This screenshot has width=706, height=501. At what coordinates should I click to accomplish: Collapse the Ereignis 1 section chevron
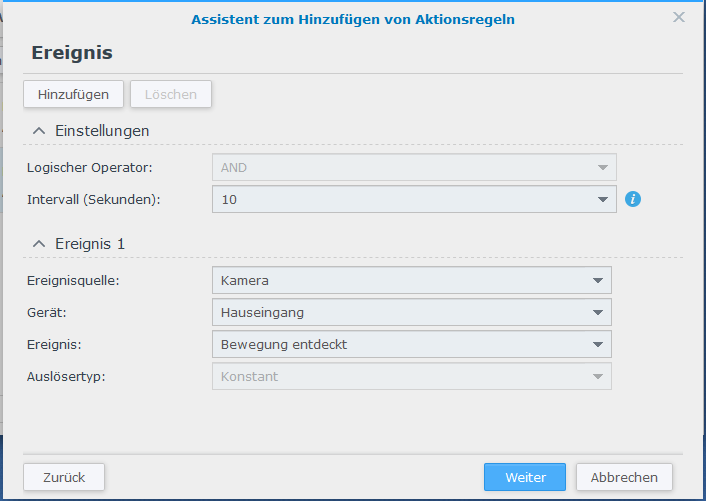click(x=39, y=244)
